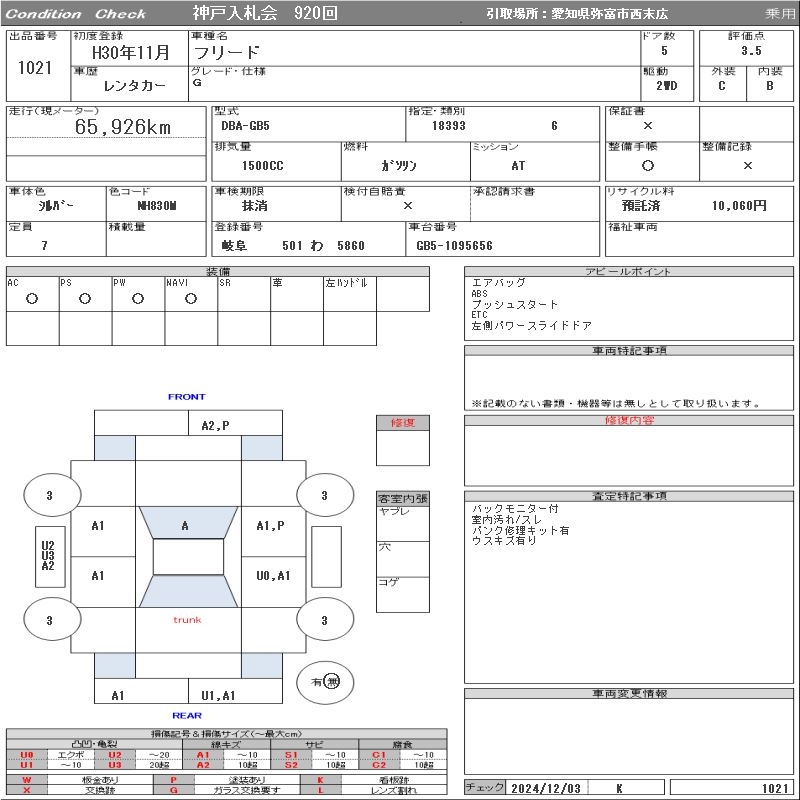The height and width of the screenshot is (800, 800).
Task: Select note パンク修理キット有
Action: (520, 531)
